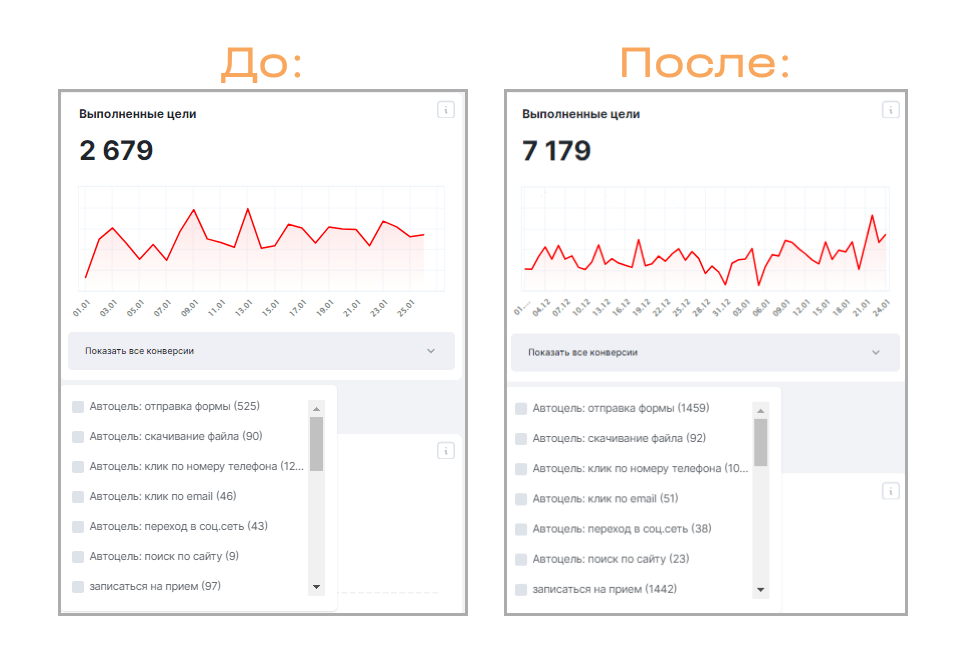Click info icon in the 2 679 goals card

[x=446, y=110]
